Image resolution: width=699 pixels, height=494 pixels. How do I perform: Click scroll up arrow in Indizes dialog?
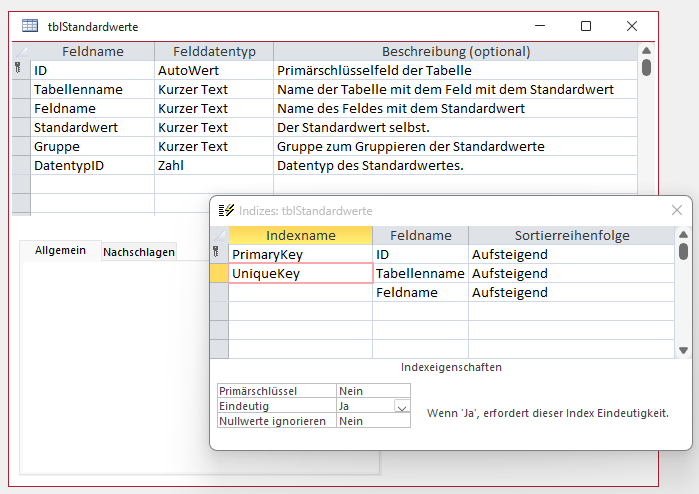(683, 235)
